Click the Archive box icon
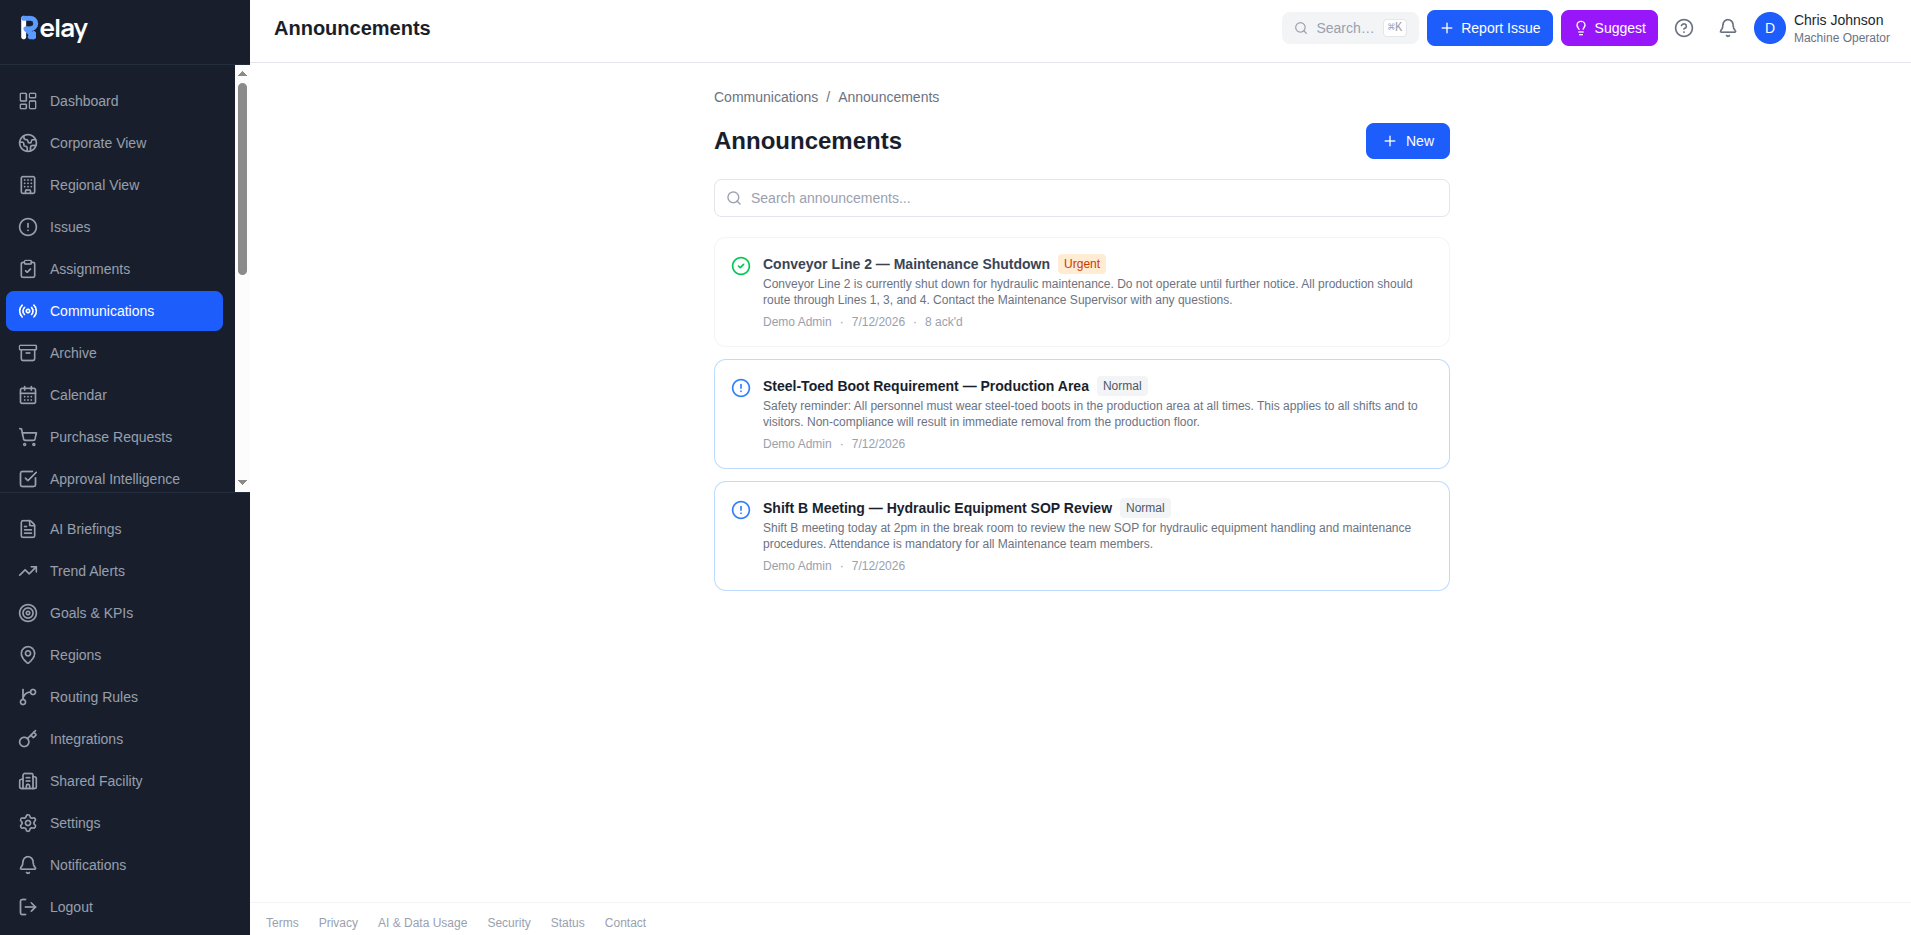Screen dimensions: 1911x935 click(x=28, y=353)
